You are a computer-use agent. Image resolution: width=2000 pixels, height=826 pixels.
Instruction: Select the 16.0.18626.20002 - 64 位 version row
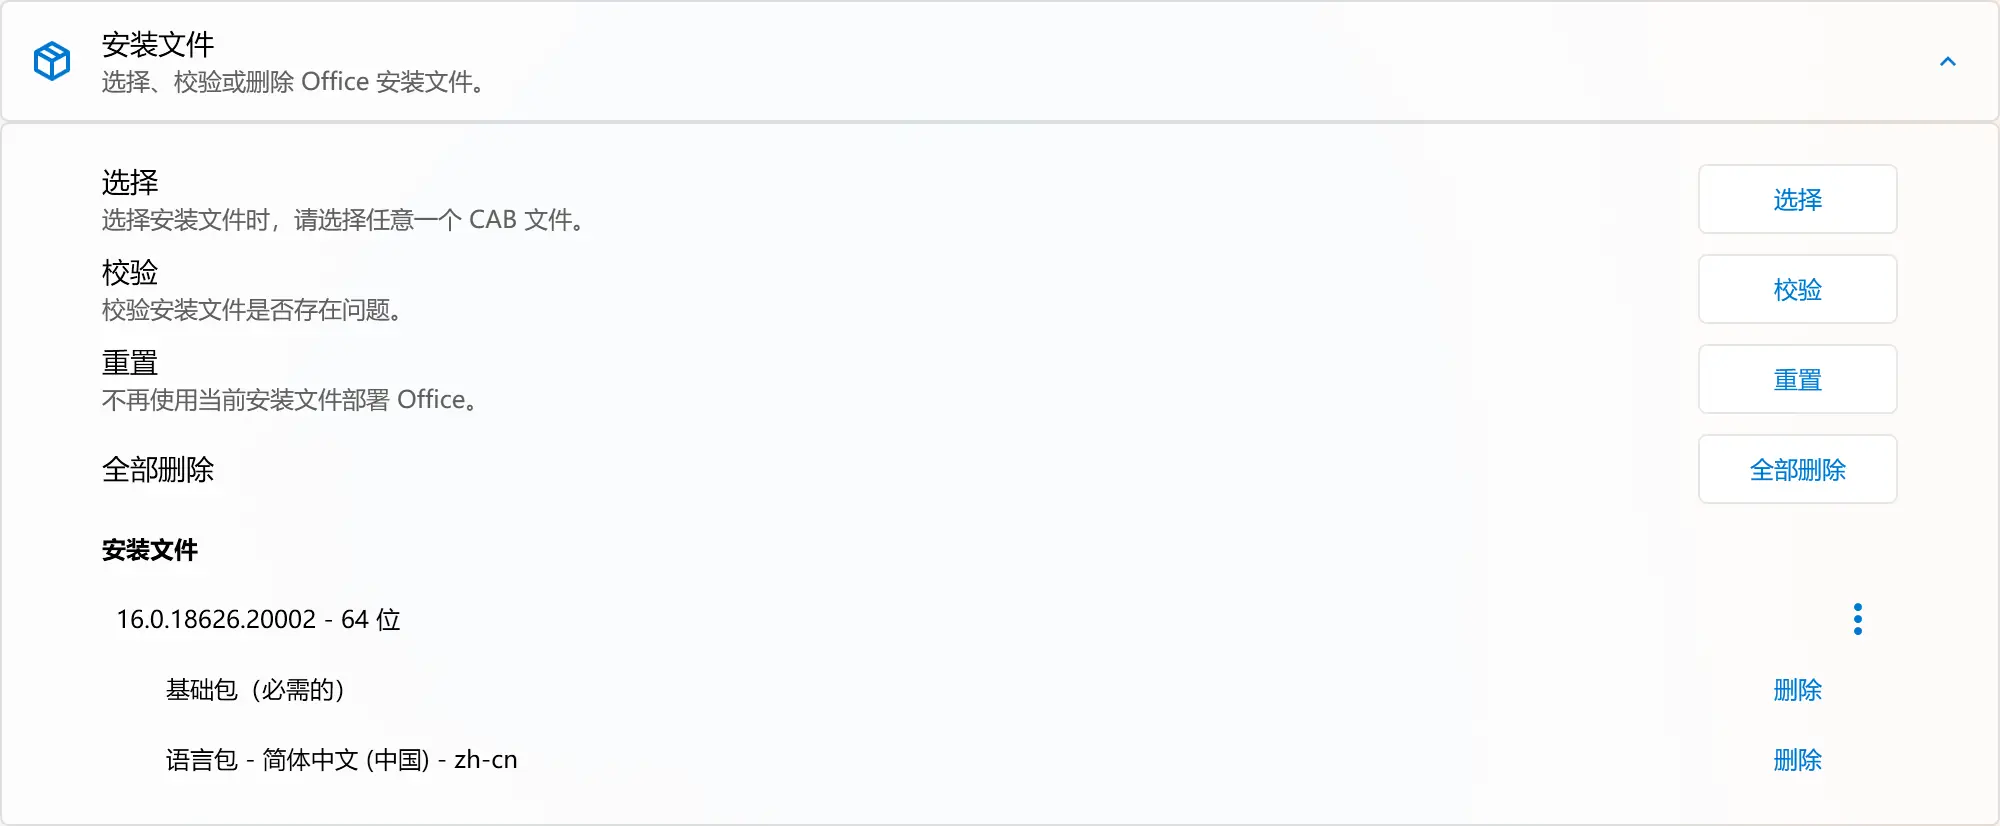pyautogui.click(x=258, y=620)
